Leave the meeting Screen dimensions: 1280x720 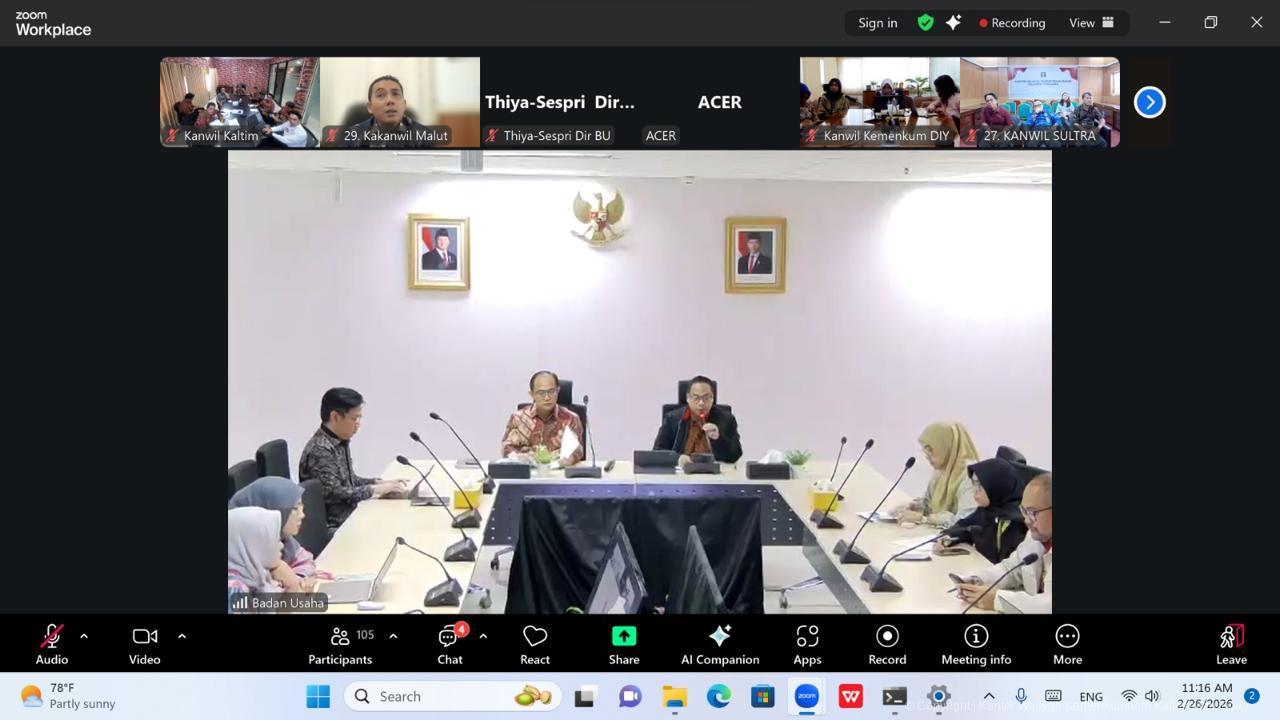(1231, 644)
